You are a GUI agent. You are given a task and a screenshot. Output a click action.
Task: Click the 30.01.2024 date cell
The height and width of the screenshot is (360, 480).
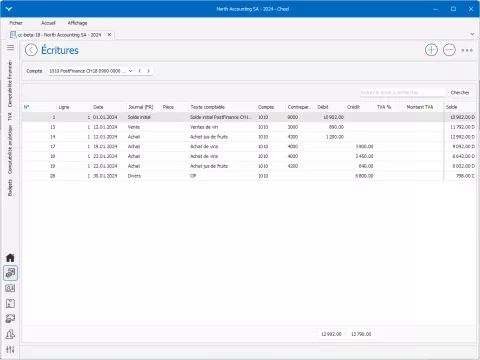[105, 176]
